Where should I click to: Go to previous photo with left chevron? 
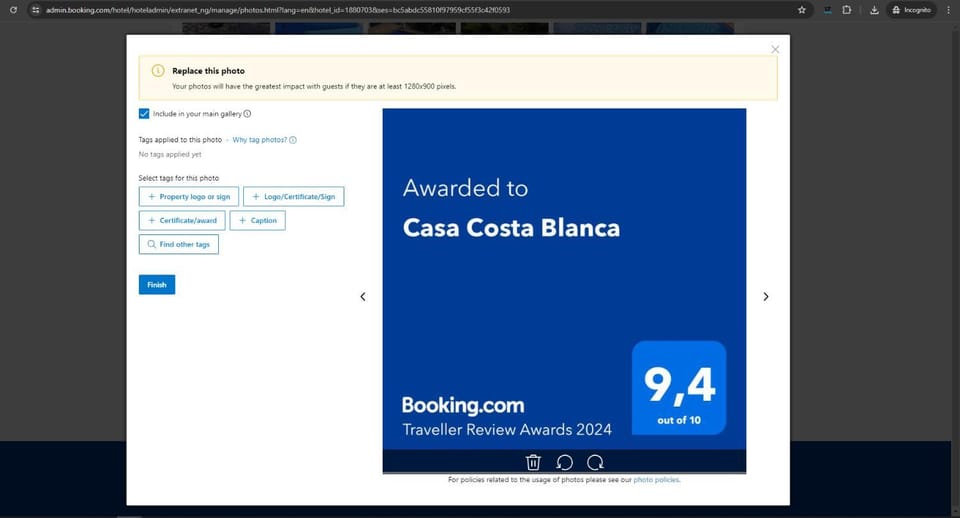coord(363,296)
